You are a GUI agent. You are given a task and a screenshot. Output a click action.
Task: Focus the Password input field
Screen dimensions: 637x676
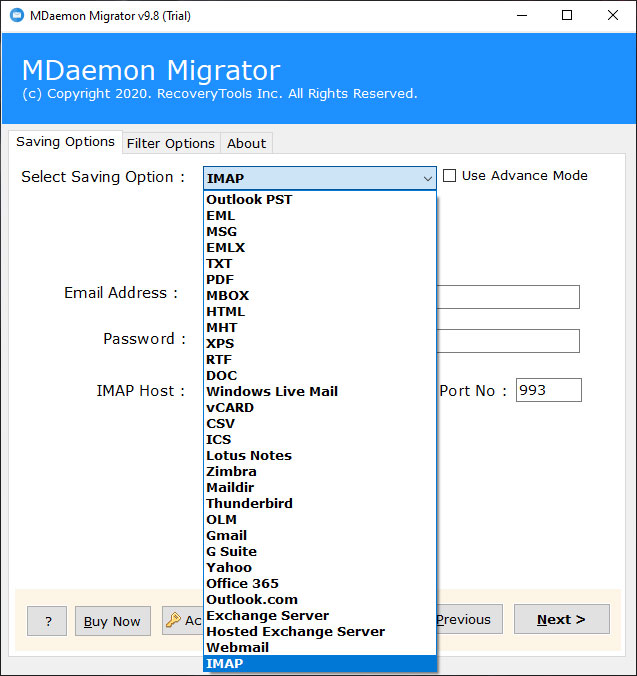click(508, 341)
